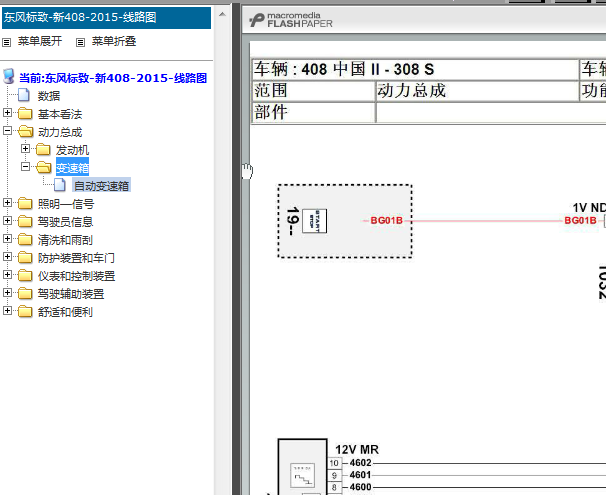Viewport: 606px width, 495px height.
Task: Click the open 变速箱 folder icon
Action: 44,167
